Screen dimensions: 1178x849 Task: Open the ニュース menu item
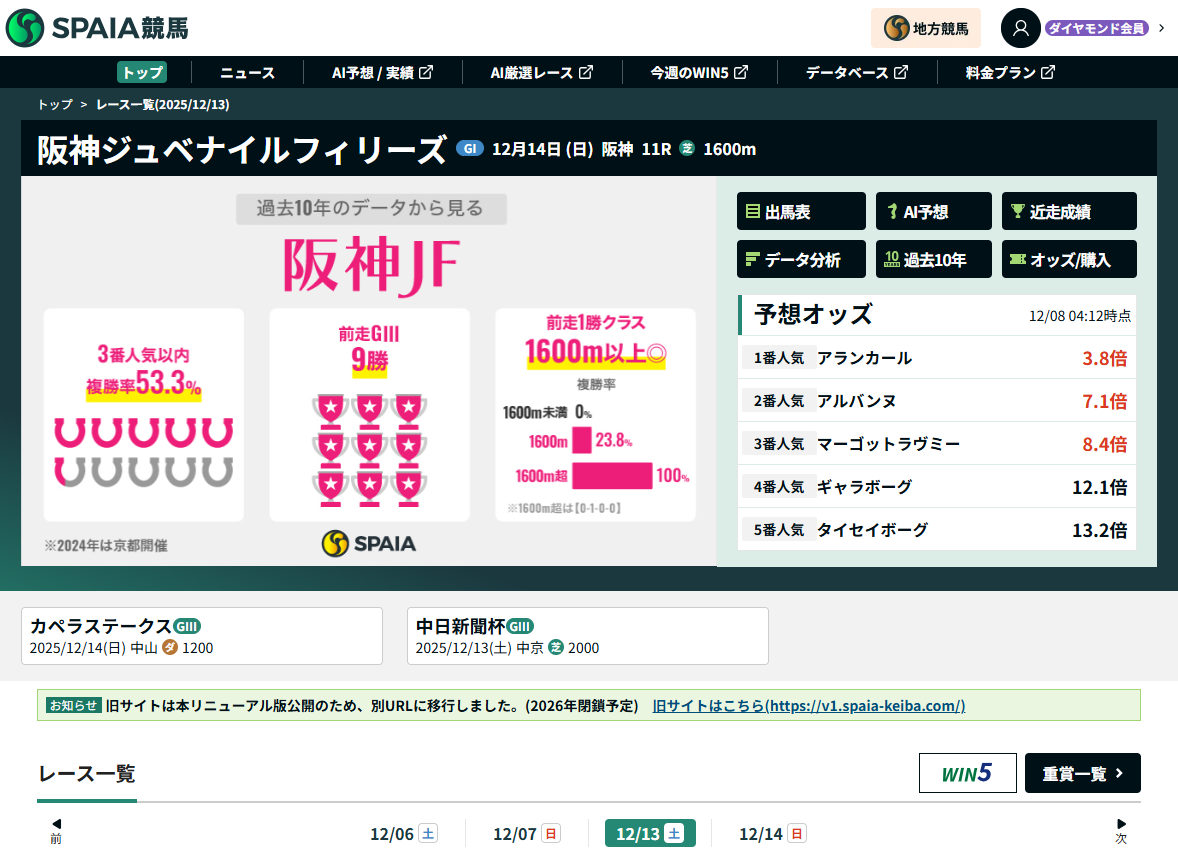(x=247, y=72)
